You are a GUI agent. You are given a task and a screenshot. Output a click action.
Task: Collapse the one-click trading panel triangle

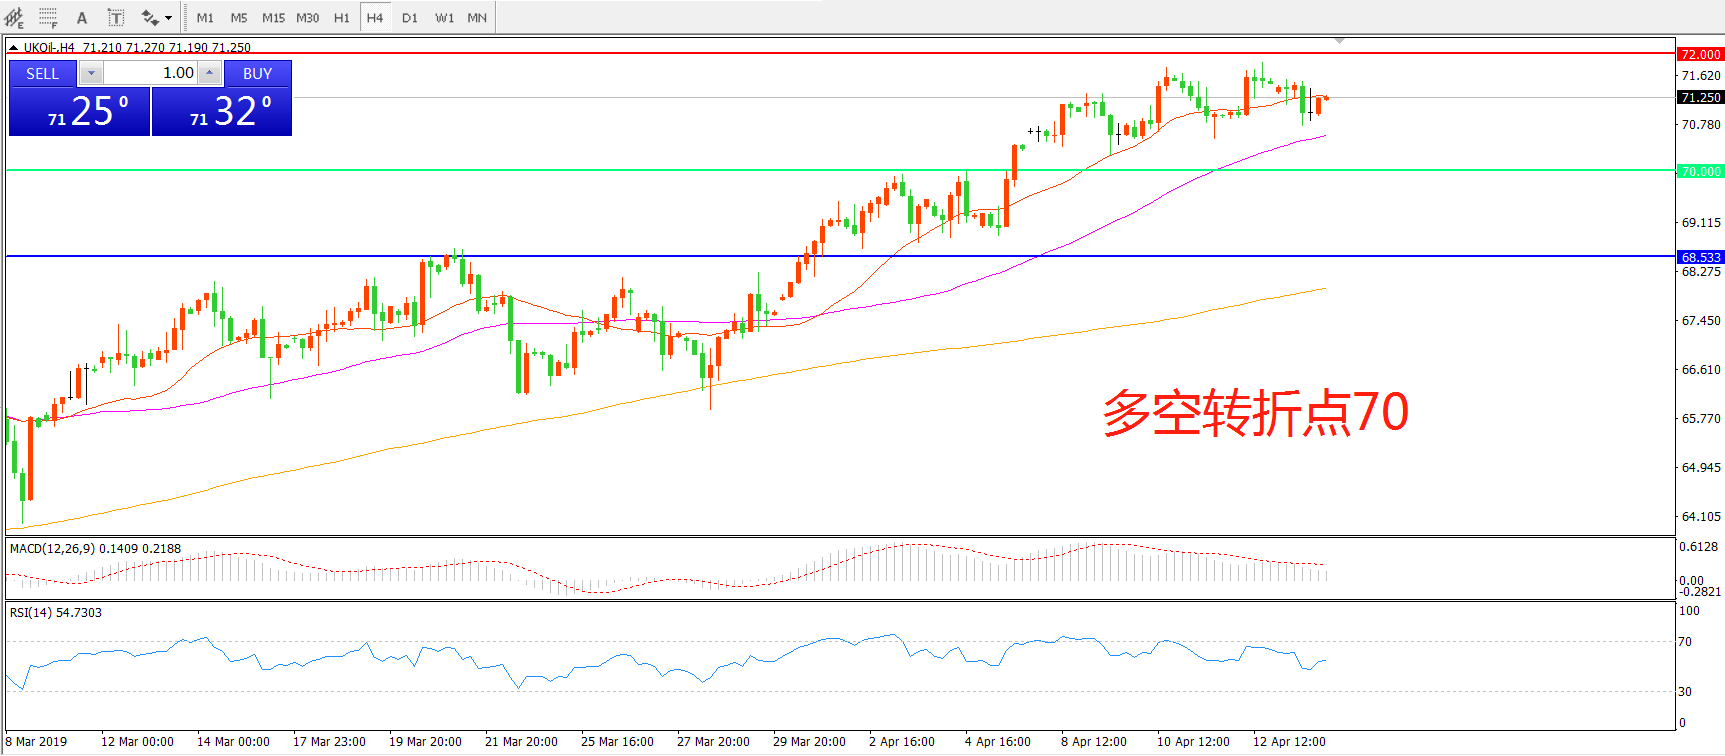pos(14,47)
